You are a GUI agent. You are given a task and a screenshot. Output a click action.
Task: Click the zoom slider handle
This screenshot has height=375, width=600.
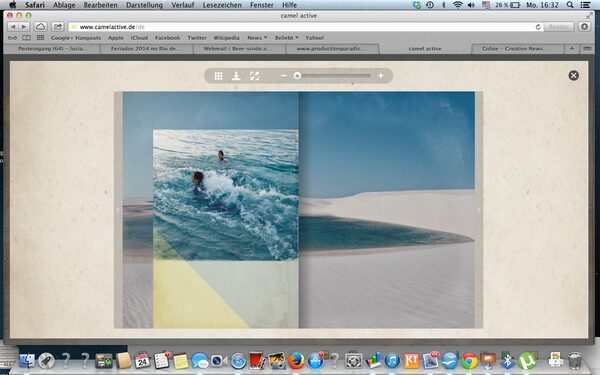coord(297,76)
